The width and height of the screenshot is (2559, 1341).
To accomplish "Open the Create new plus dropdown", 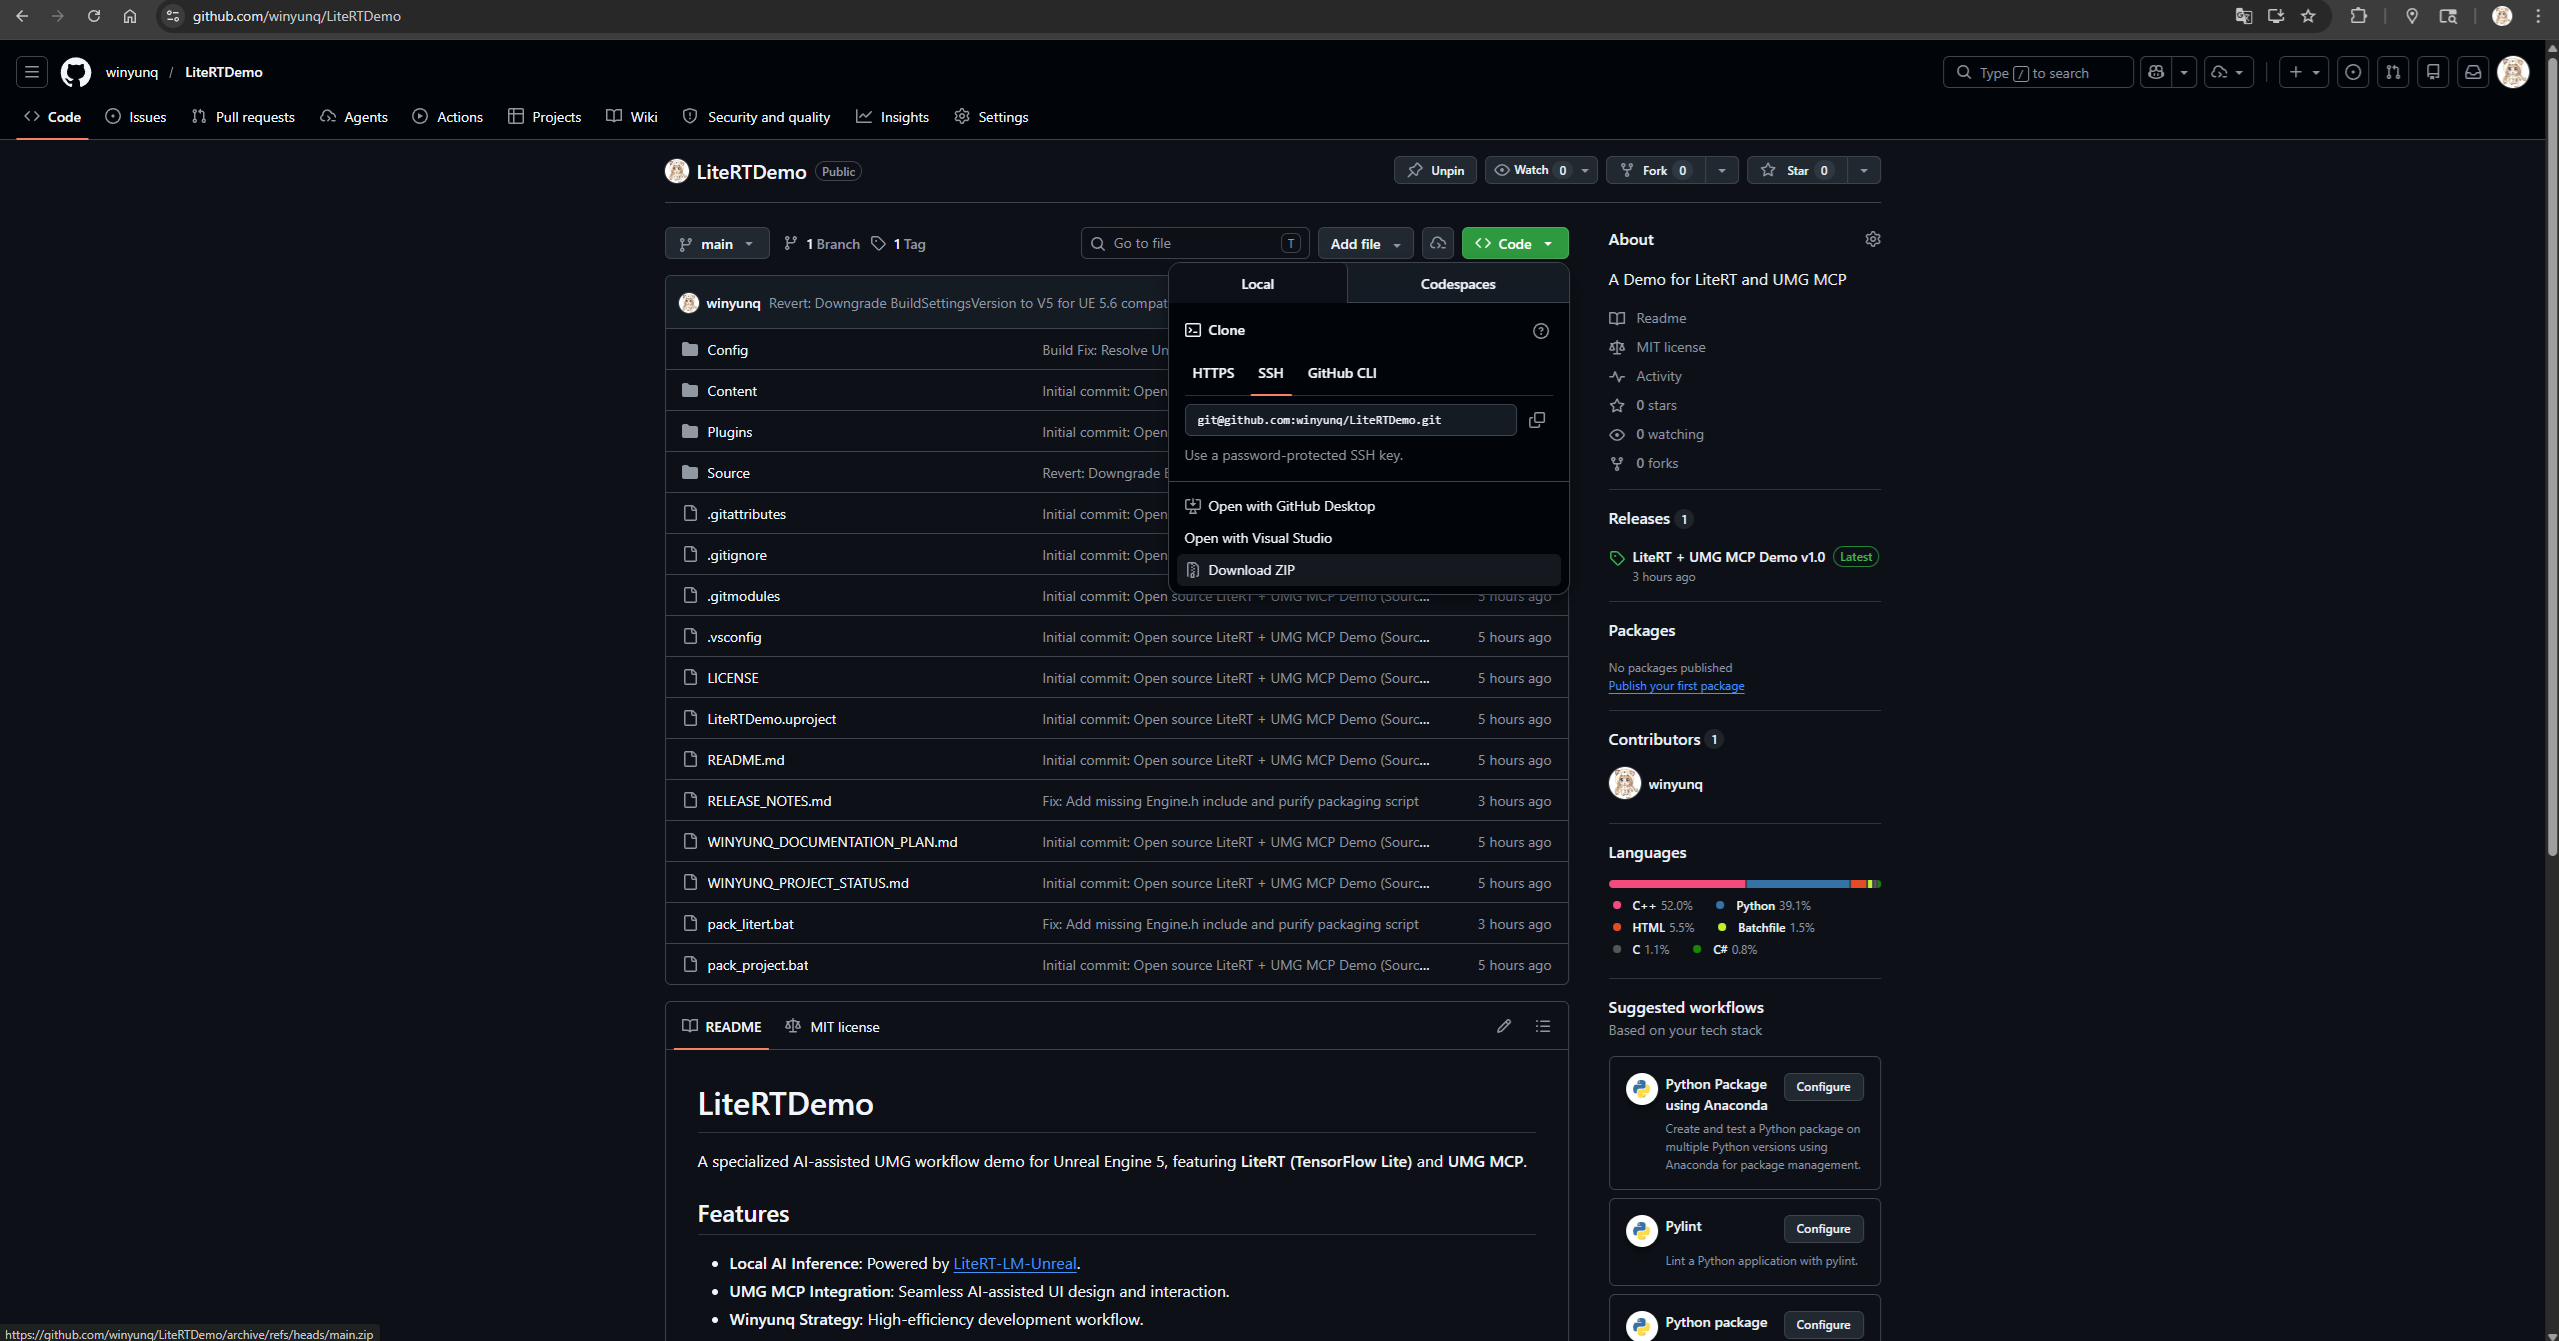I will tap(2304, 72).
